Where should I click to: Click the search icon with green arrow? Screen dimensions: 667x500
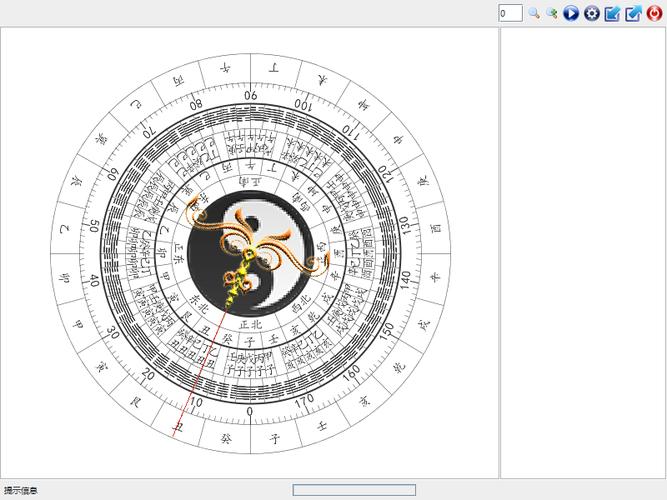point(552,13)
